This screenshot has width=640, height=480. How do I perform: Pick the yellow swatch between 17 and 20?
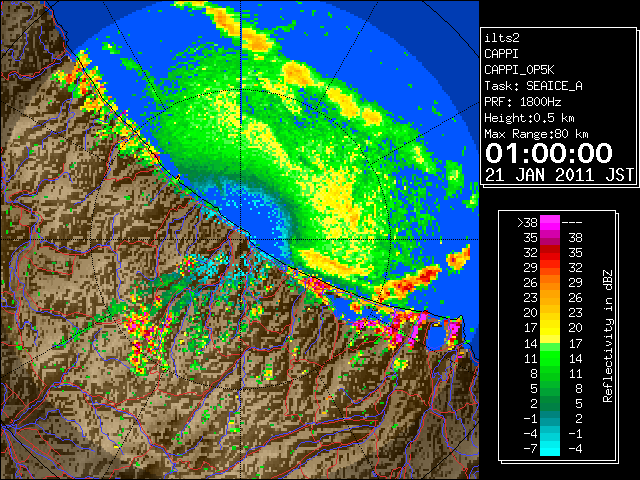[x=550, y=328]
